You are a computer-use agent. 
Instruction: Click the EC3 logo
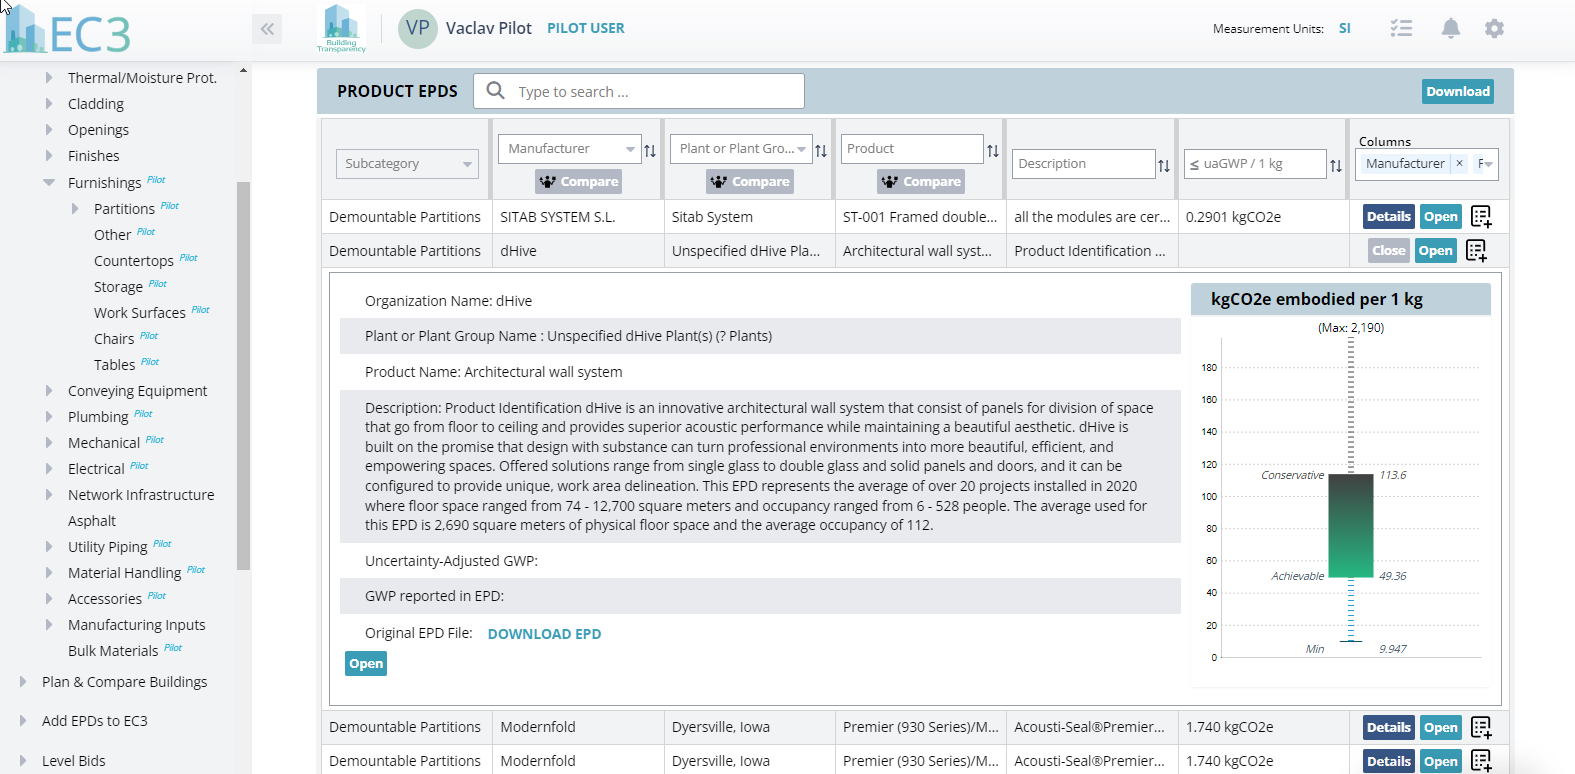pyautogui.click(x=68, y=30)
